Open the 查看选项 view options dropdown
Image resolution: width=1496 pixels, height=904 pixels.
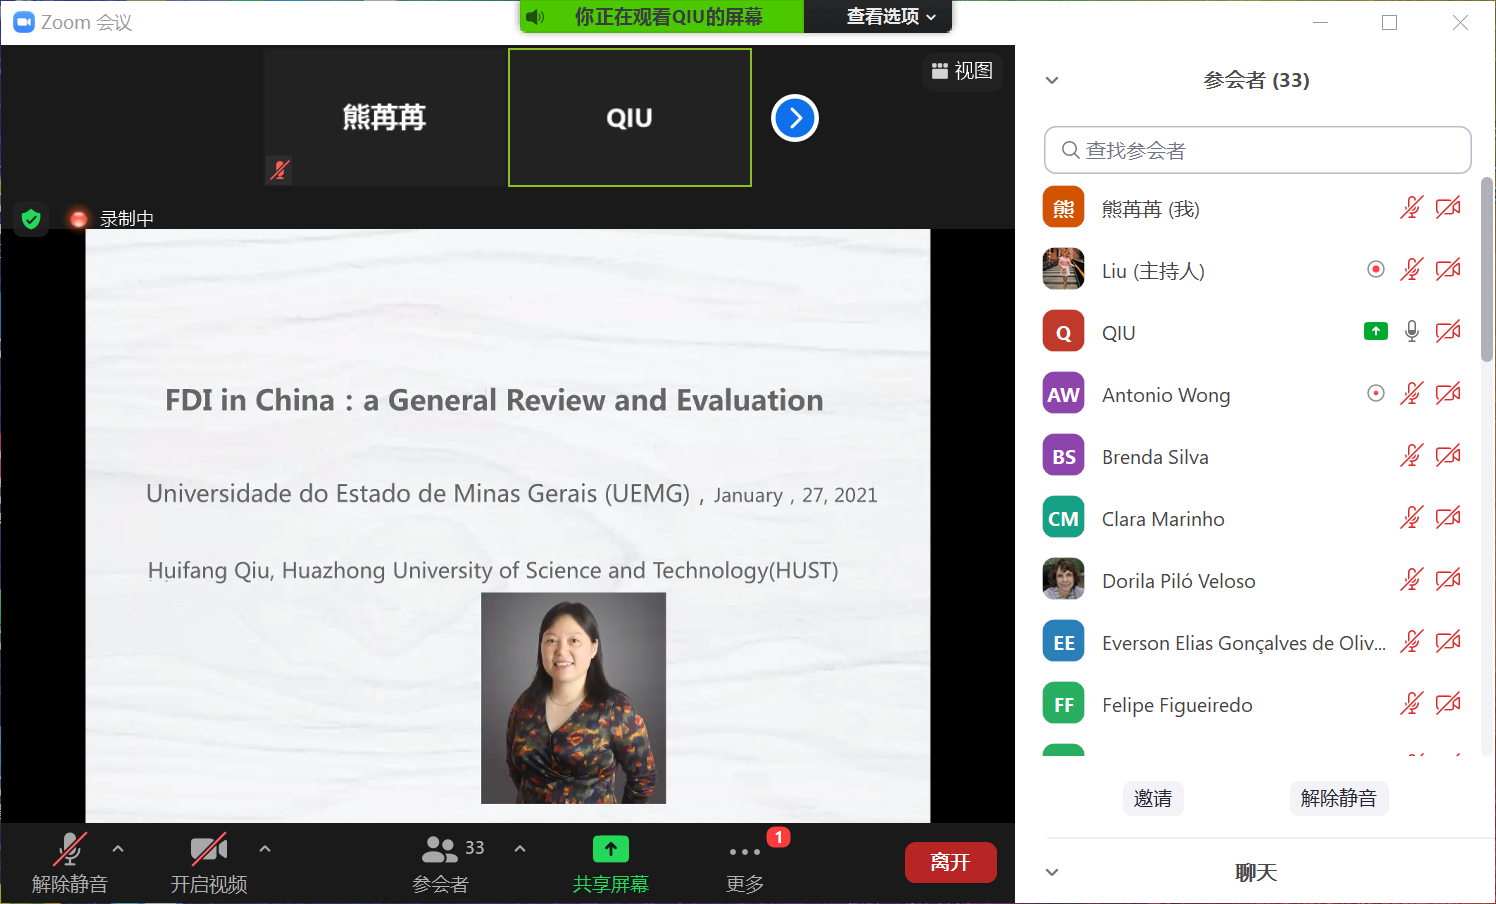click(891, 17)
